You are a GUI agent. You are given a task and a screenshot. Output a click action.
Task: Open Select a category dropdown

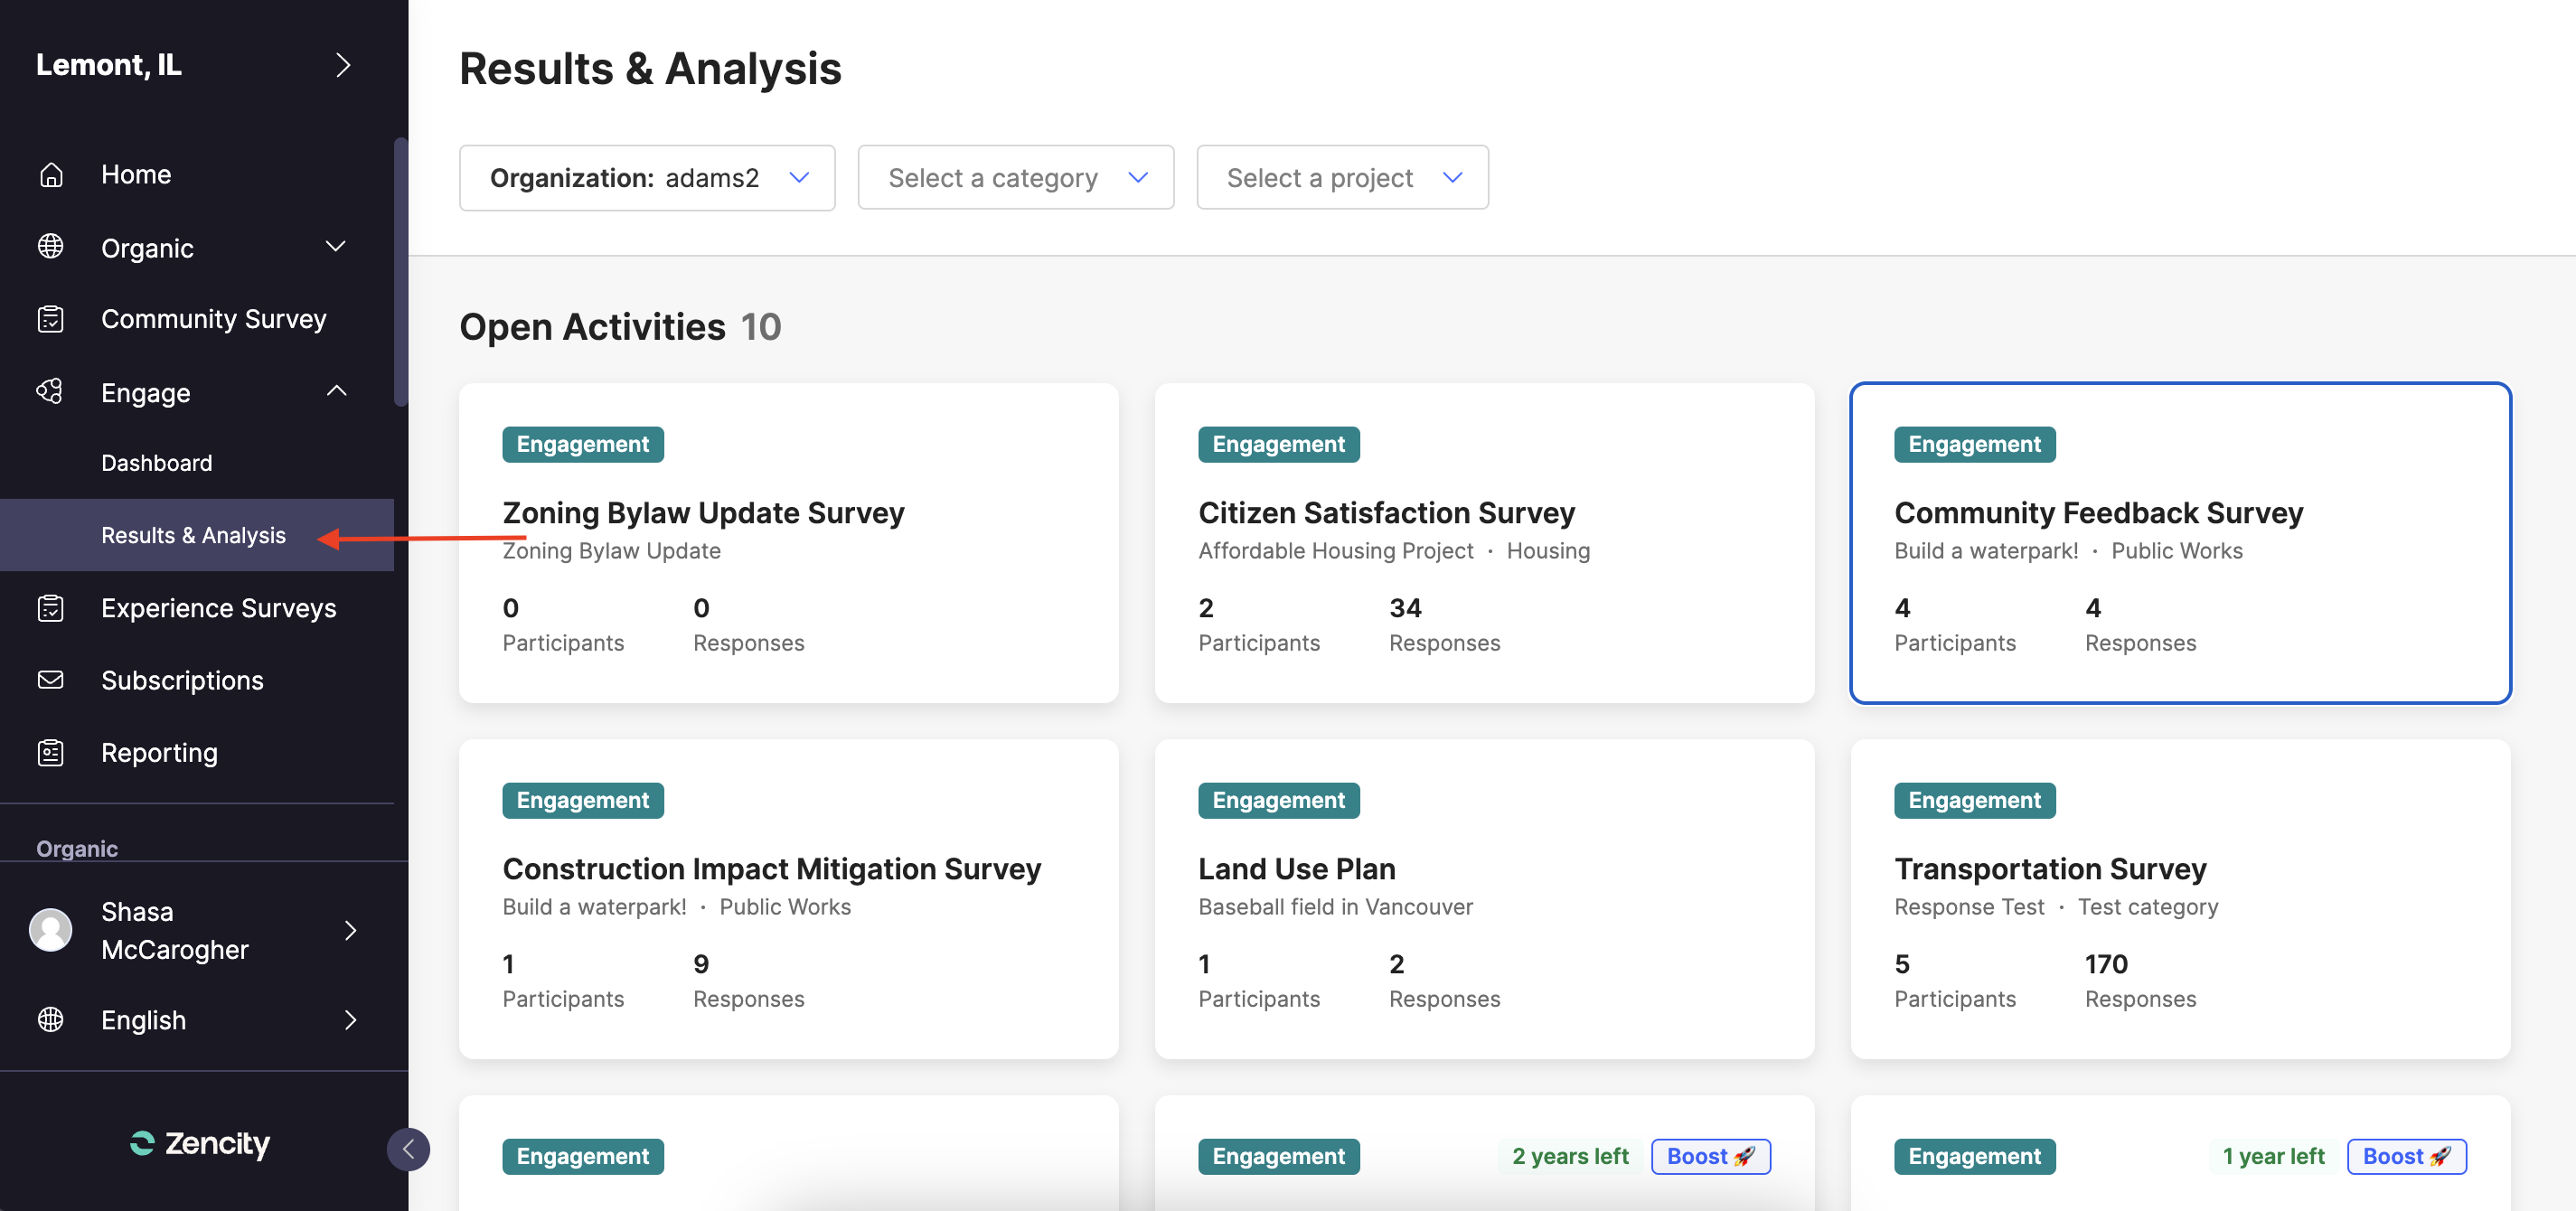click(x=1015, y=178)
